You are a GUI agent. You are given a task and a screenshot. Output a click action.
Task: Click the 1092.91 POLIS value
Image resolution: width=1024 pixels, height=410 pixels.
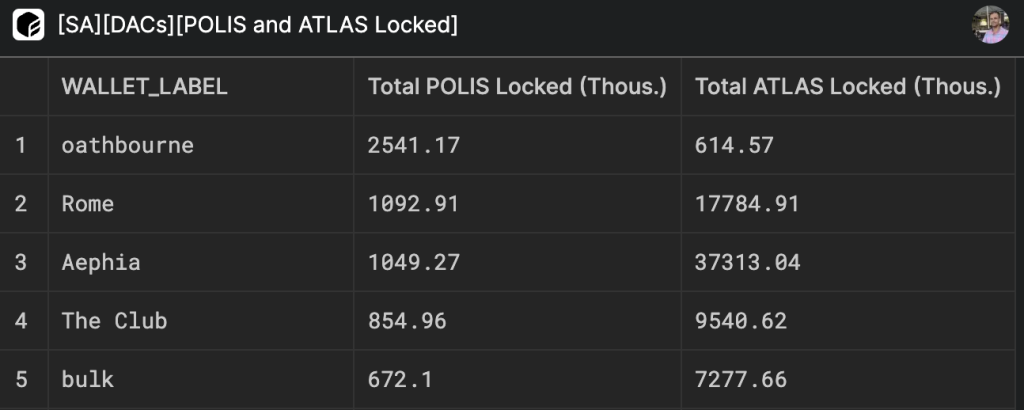414,204
